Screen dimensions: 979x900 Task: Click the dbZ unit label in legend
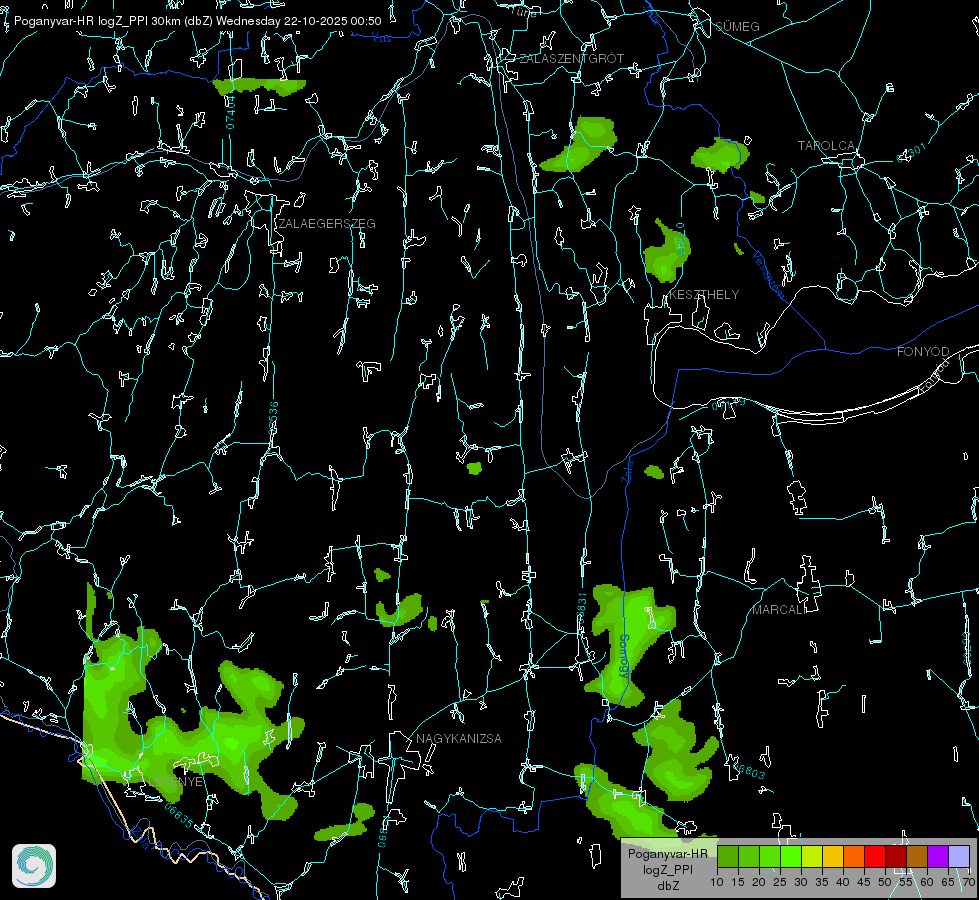point(667,886)
